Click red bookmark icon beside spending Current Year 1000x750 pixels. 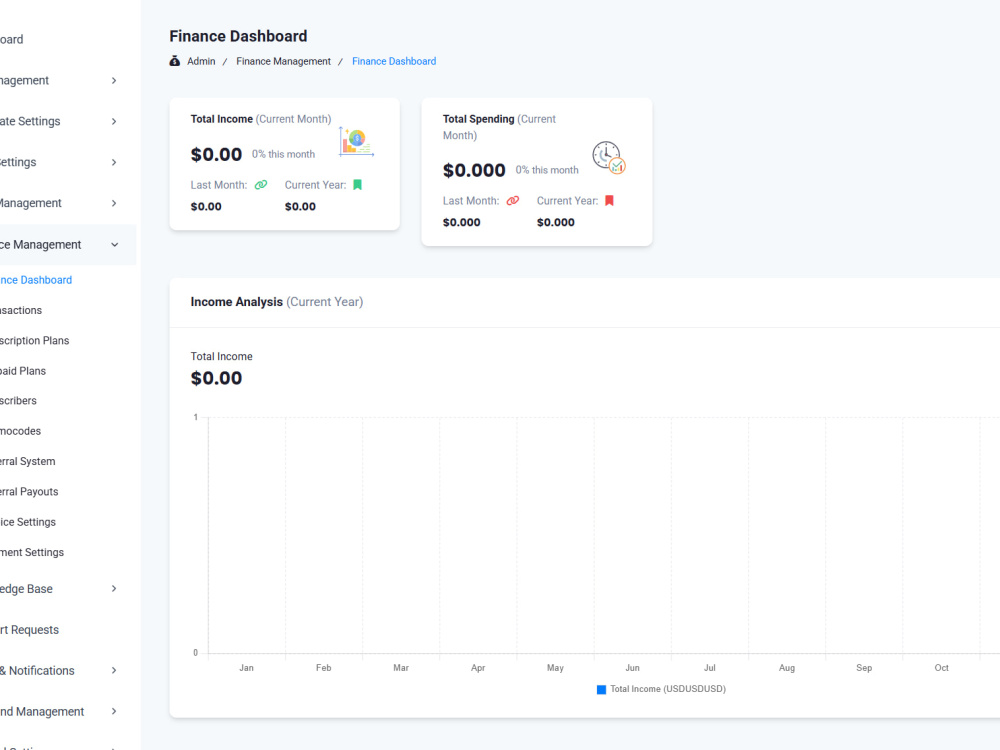point(610,201)
